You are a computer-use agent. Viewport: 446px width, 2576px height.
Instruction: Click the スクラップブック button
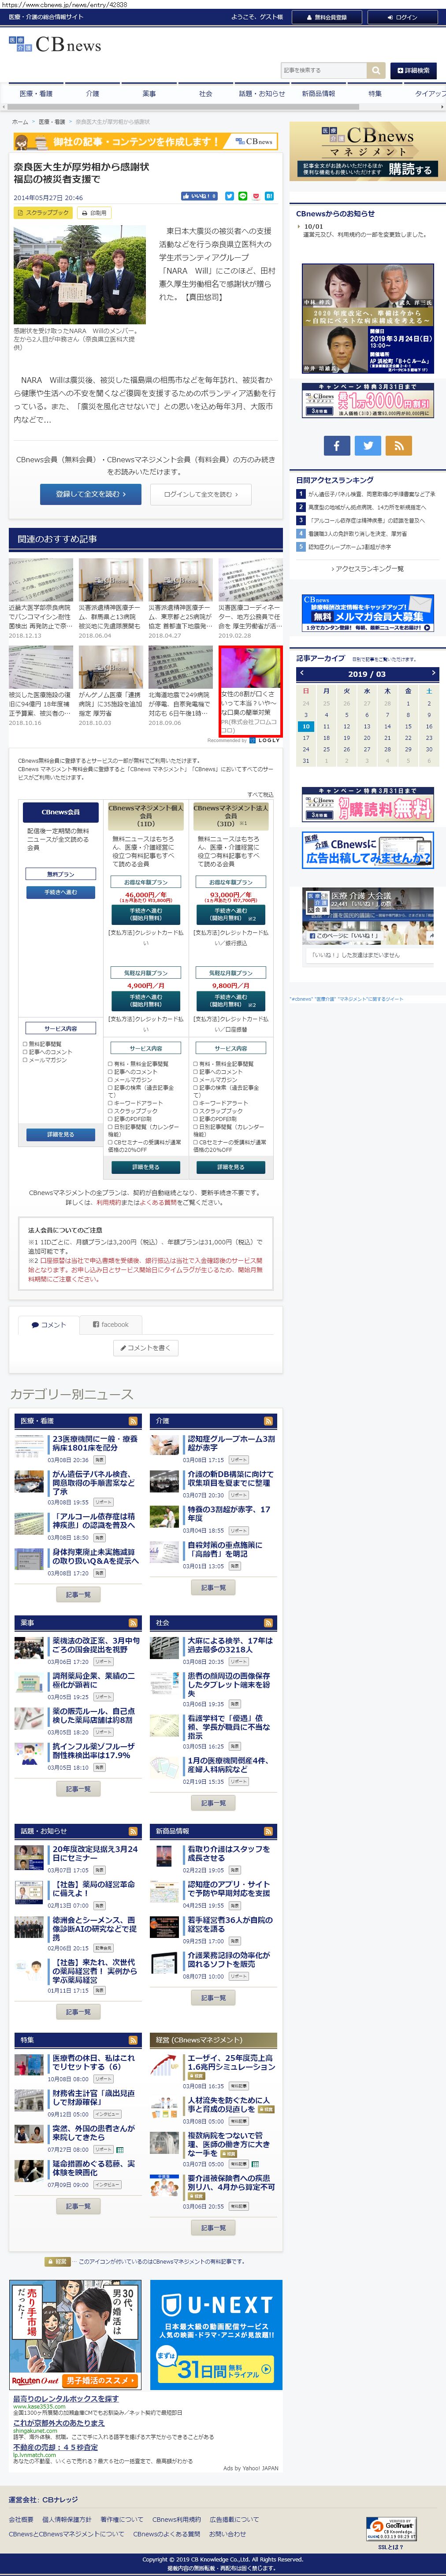[43, 213]
